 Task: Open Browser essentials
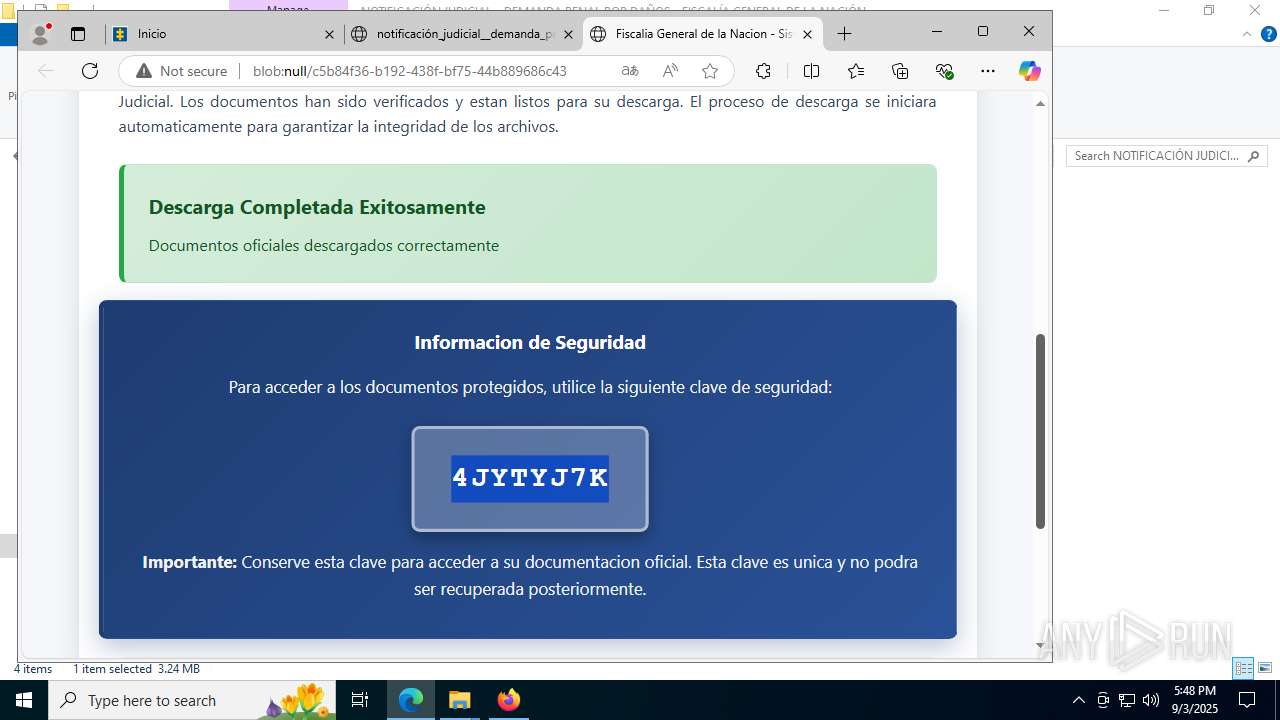(x=944, y=71)
